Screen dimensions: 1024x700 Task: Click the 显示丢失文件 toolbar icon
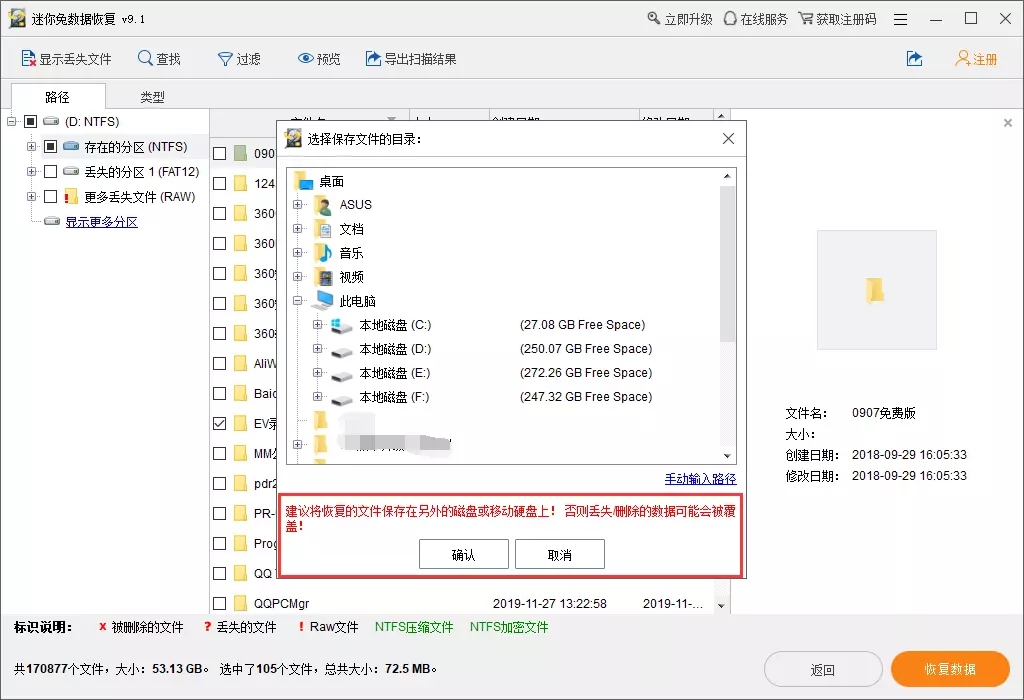29,59
